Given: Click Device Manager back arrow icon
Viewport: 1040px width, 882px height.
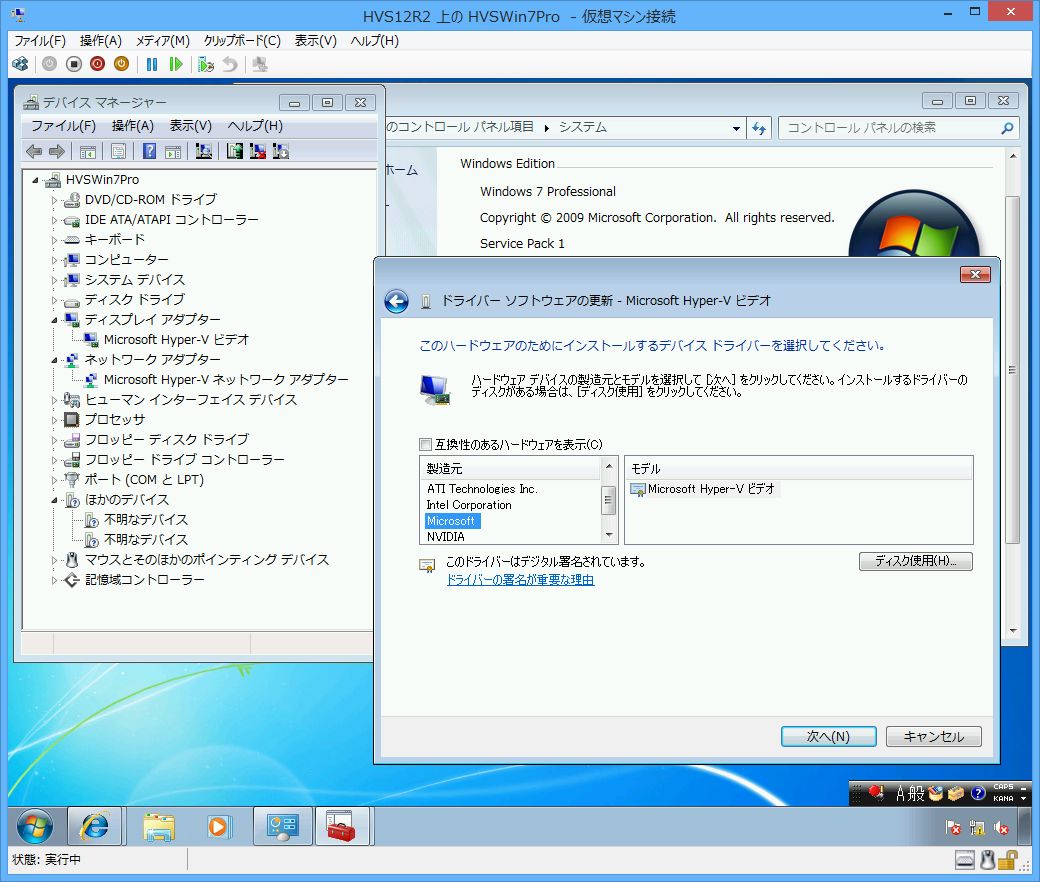Looking at the screenshot, I should coord(34,152).
